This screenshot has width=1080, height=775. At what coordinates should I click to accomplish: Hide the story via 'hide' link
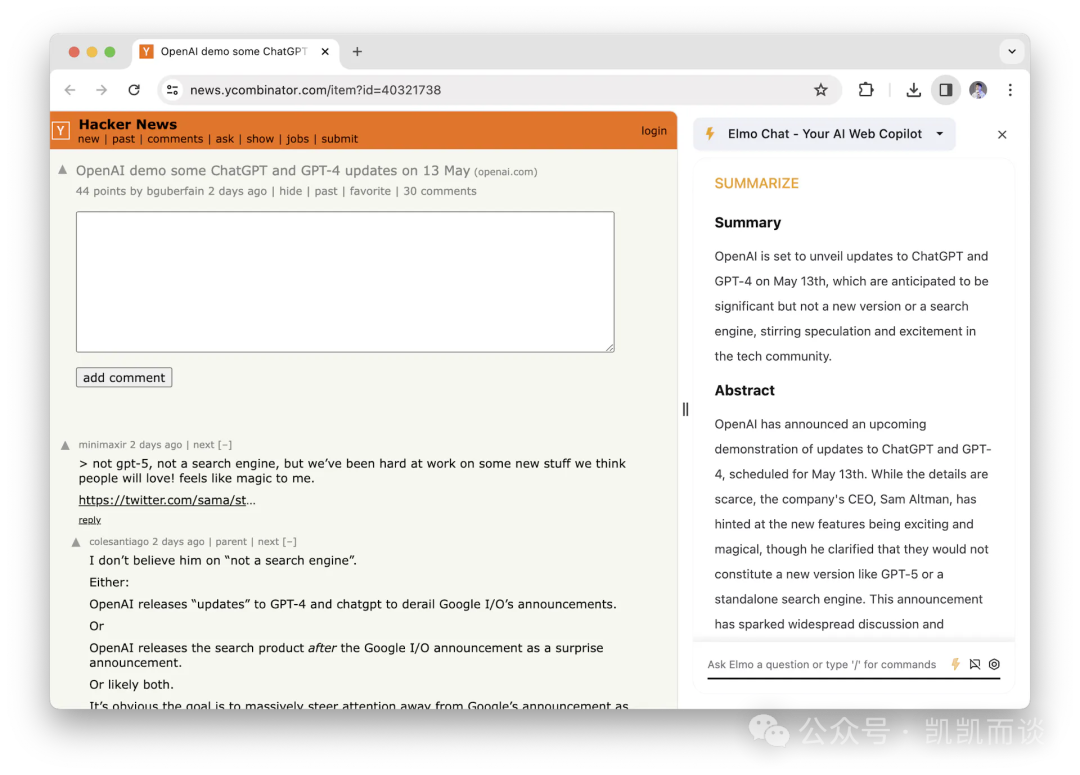pyautogui.click(x=291, y=192)
